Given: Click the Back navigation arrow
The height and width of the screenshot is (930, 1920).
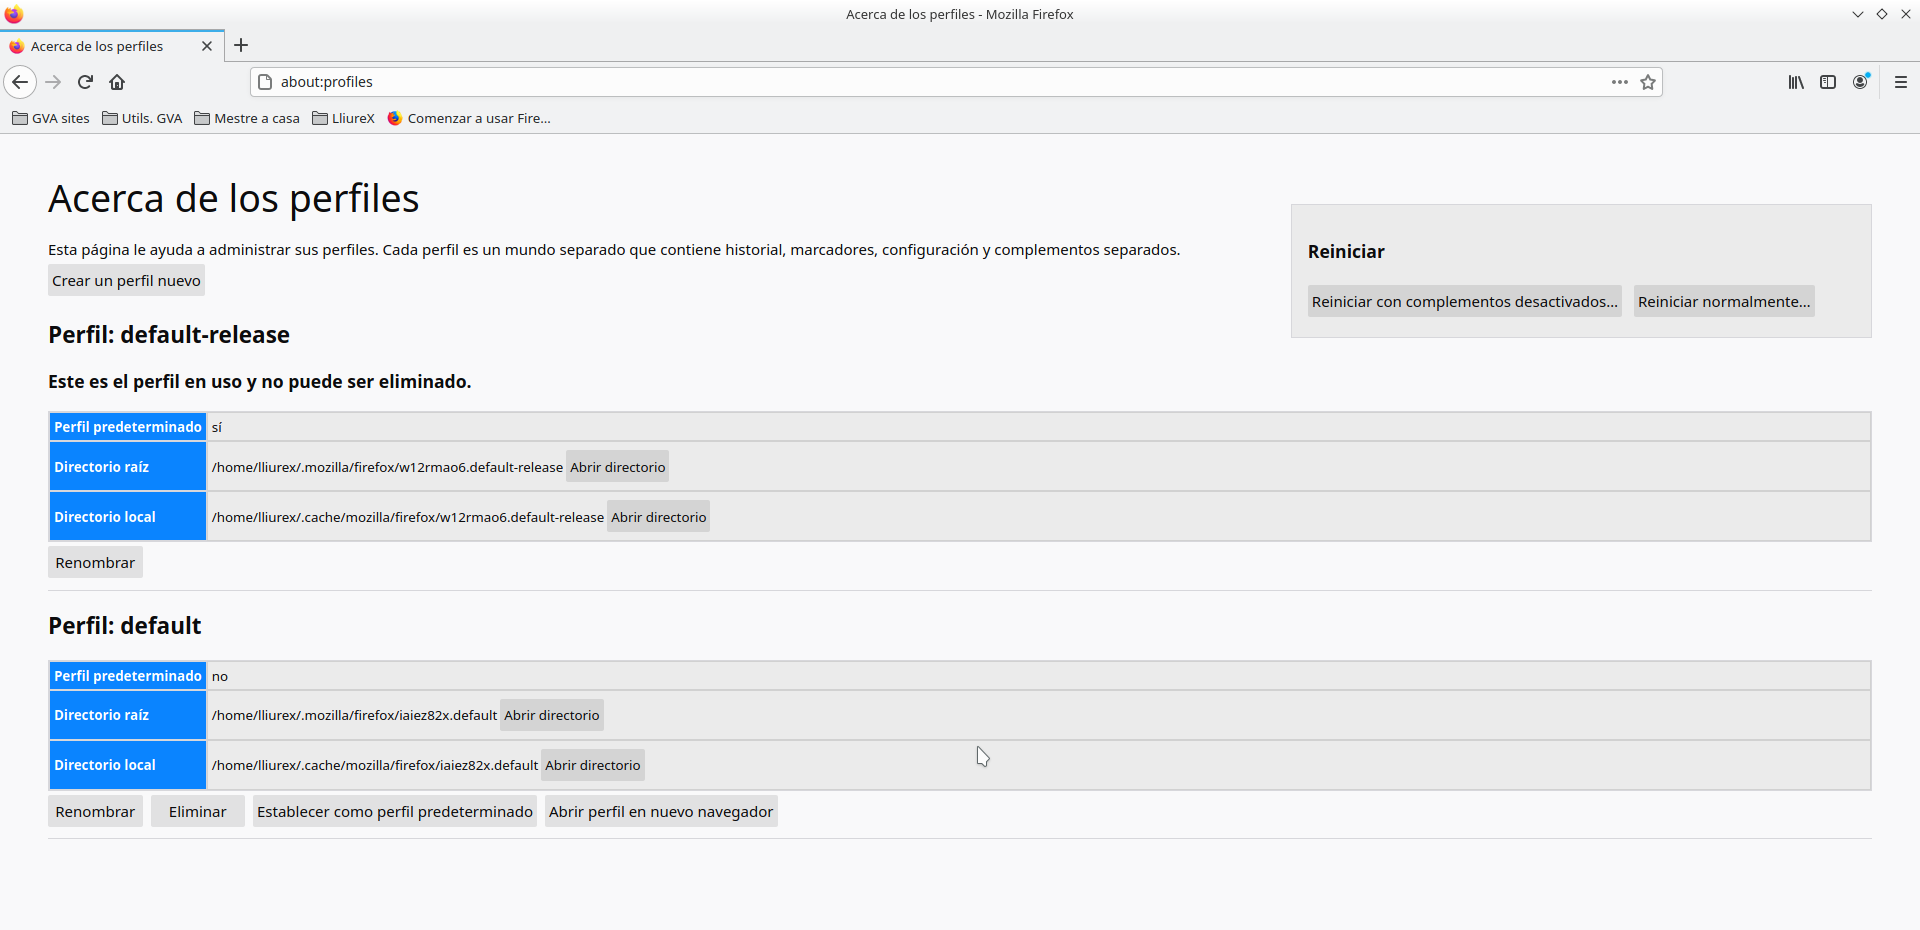Looking at the screenshot, I should click(20, 82).
